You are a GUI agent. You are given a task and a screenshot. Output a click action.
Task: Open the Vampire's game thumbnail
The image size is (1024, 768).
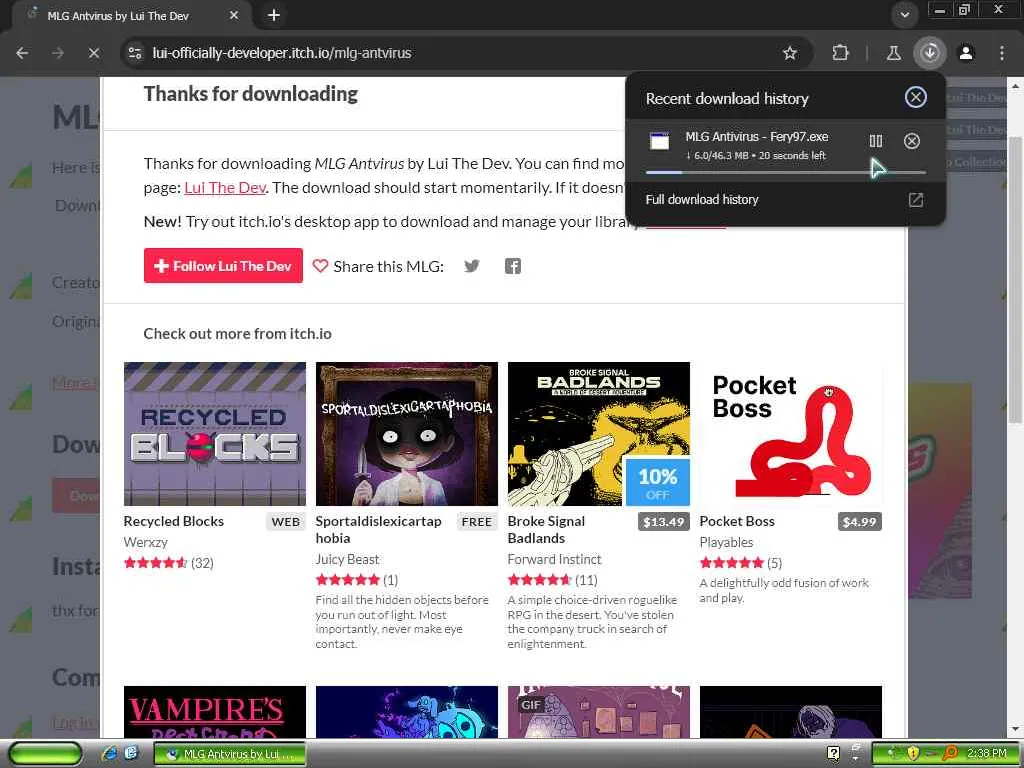click(215, 712)
